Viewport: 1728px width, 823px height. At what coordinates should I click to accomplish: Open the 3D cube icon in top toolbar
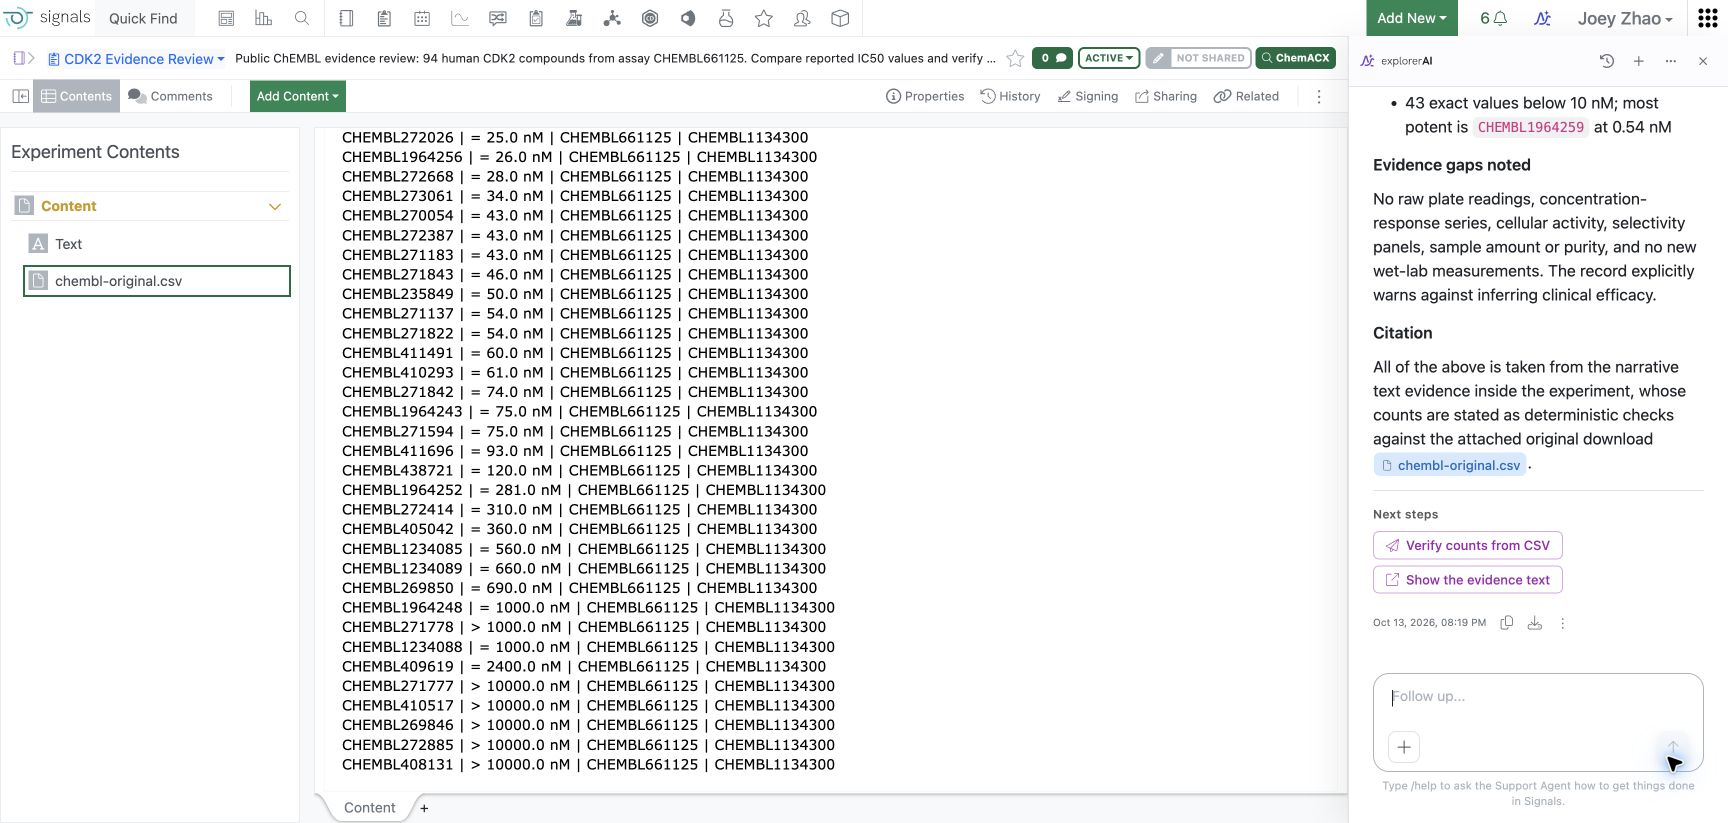840,18
